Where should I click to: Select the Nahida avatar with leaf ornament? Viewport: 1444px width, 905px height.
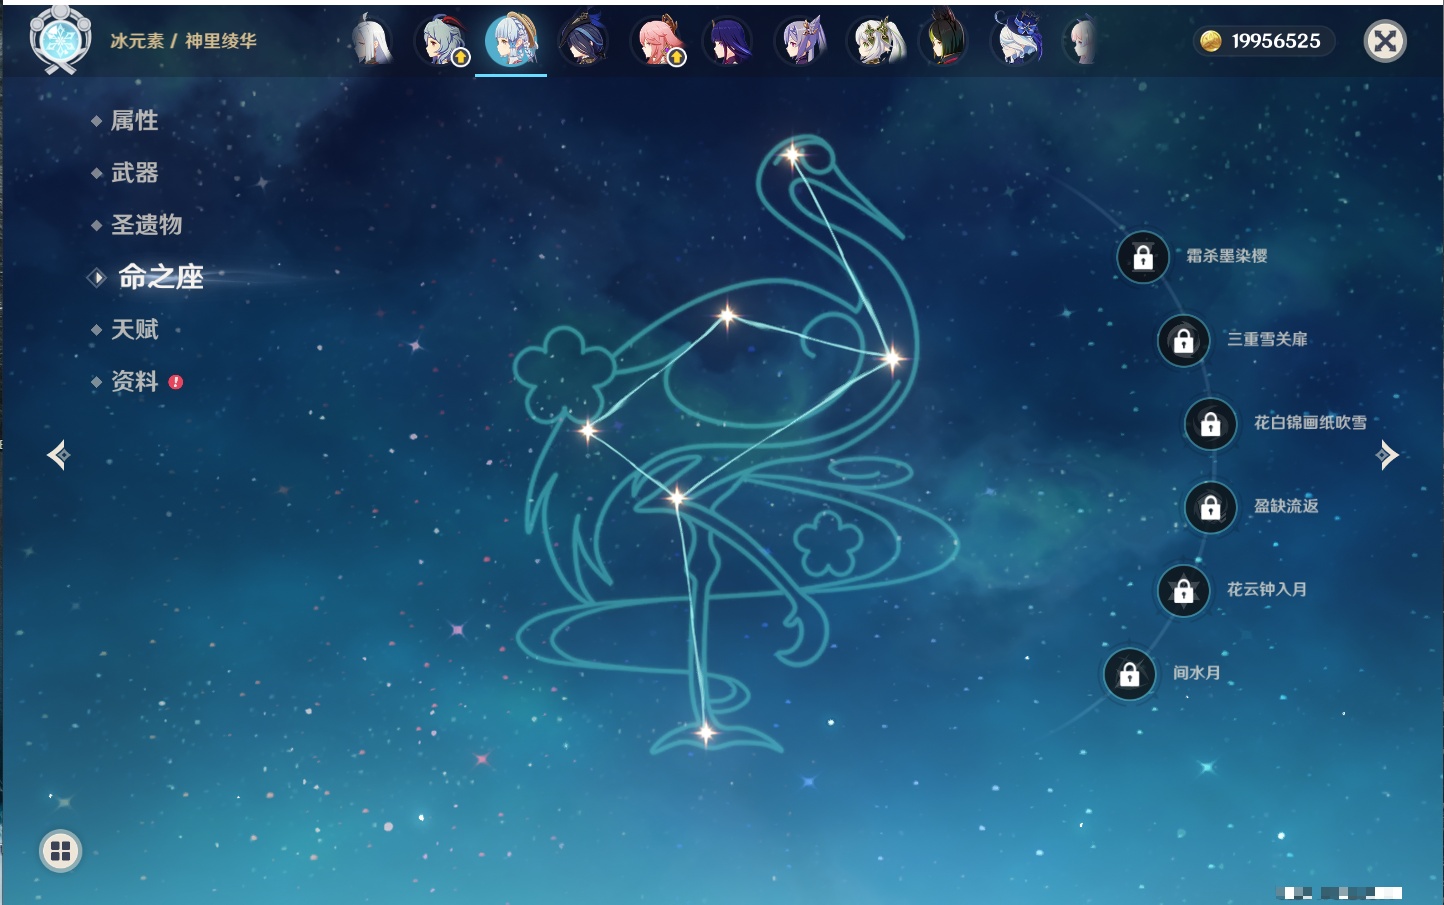(x=876, y=41)
